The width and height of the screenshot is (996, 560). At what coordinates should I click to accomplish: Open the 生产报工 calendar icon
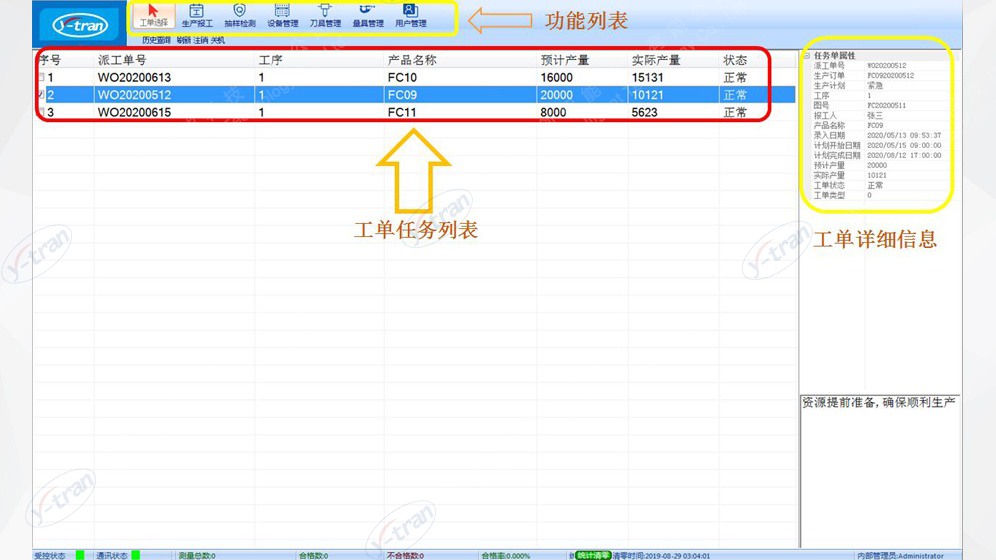click(x=197, y=11)
